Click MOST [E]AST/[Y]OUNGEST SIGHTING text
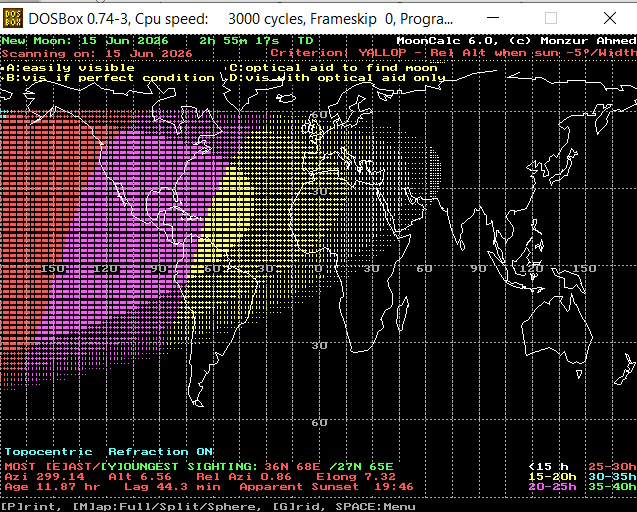This screenshot has height=512, width=637. [x=132, y=466]
